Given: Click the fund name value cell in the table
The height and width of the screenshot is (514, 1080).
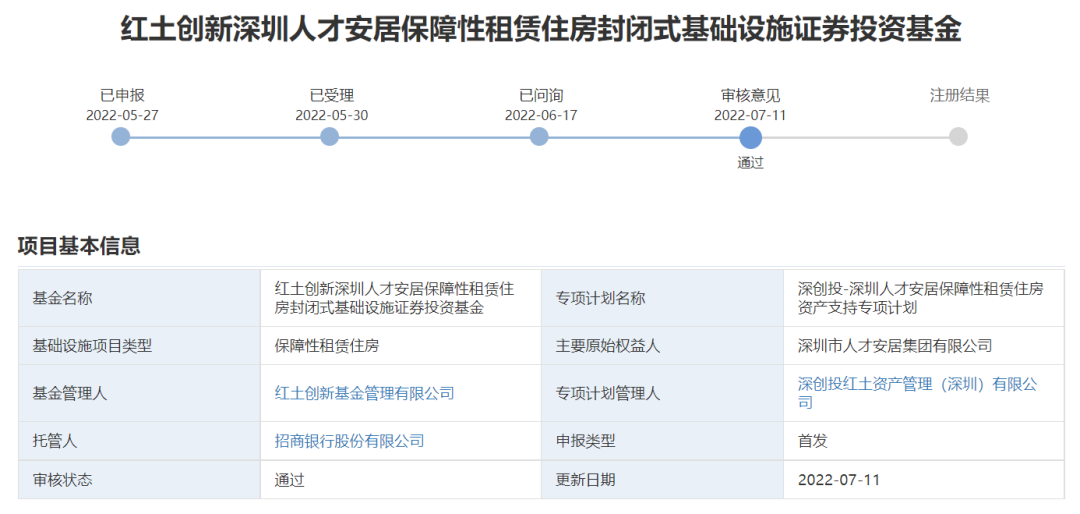Looking at the screenshot, I should click(x=401, y=298).
